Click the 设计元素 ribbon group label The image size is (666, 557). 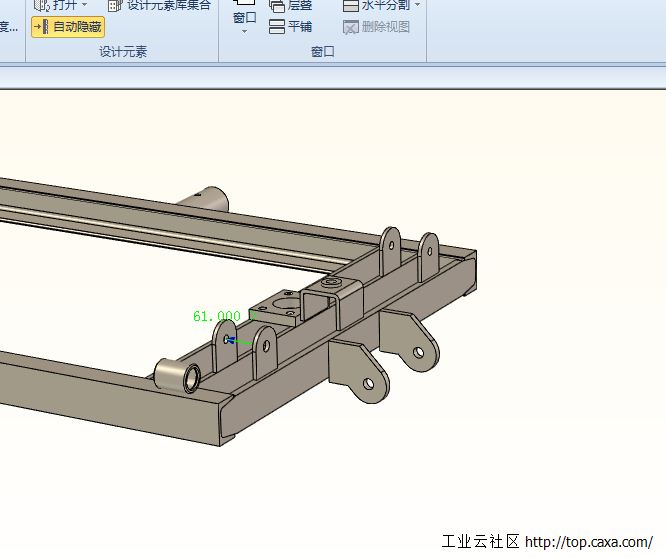point(122,52)
